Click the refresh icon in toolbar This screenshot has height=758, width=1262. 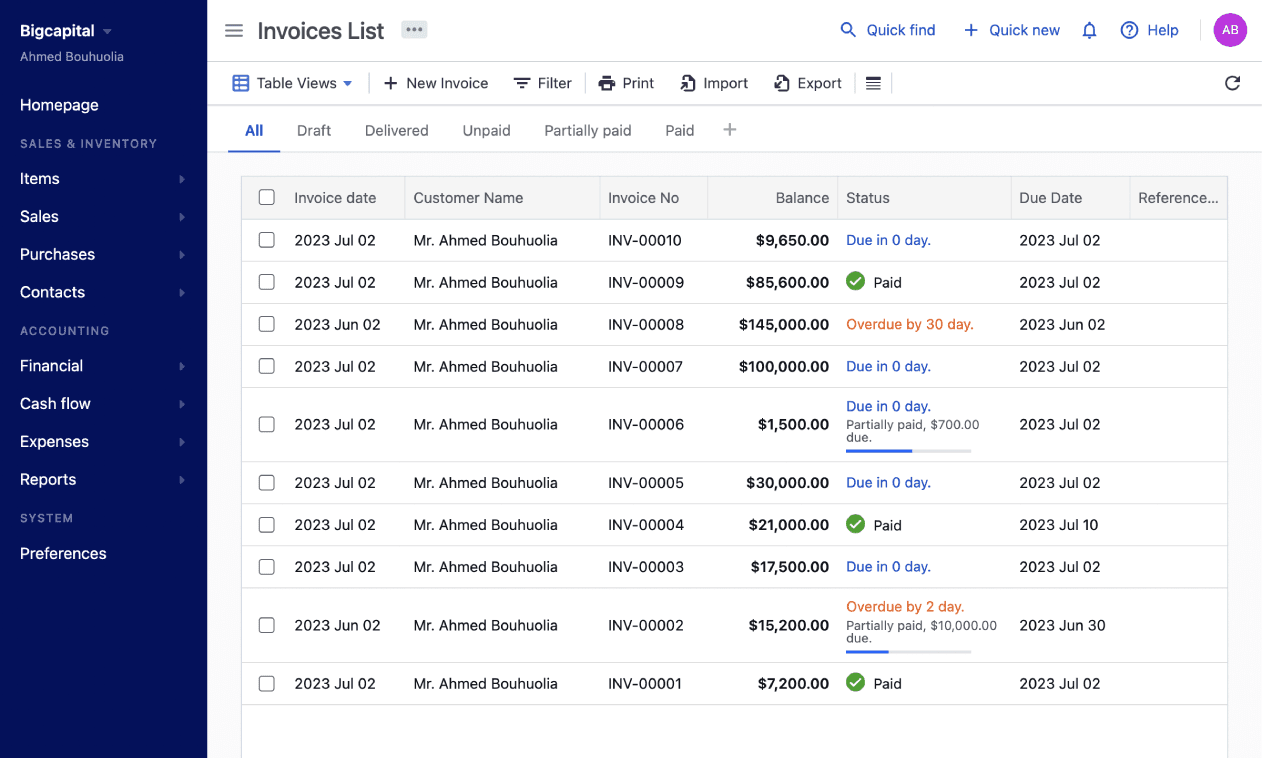[1232, 83]
